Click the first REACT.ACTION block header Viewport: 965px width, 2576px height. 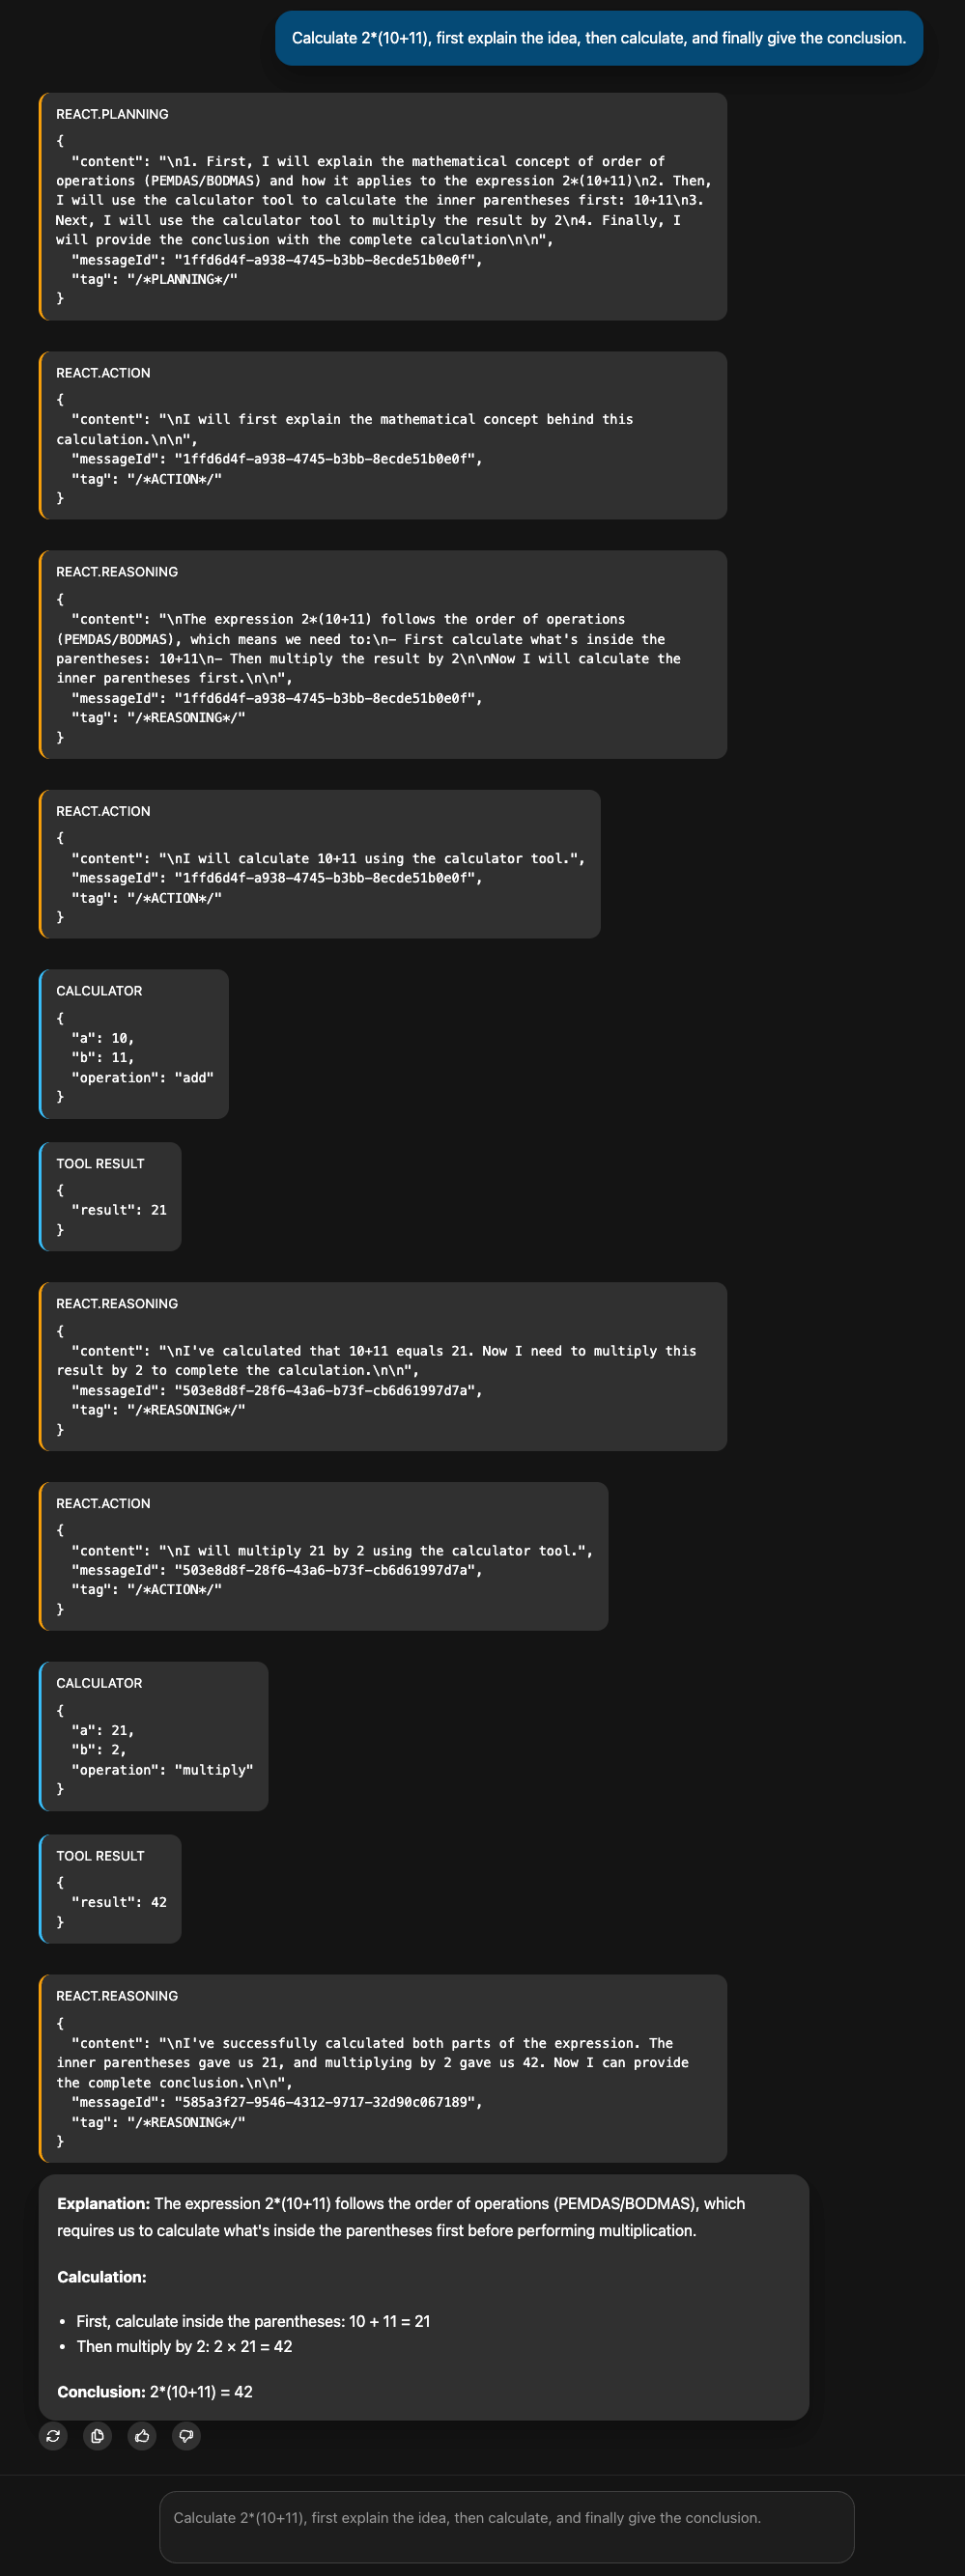click(x=103, y=373)
